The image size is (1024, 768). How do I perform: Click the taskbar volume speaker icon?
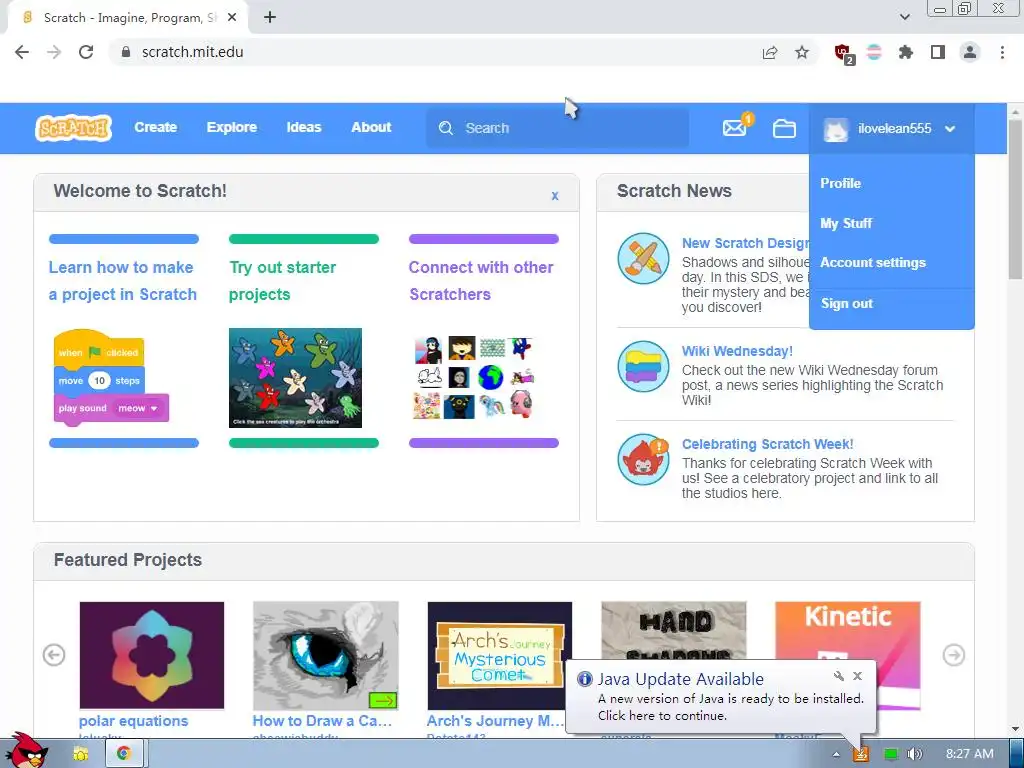click(915, 754)
